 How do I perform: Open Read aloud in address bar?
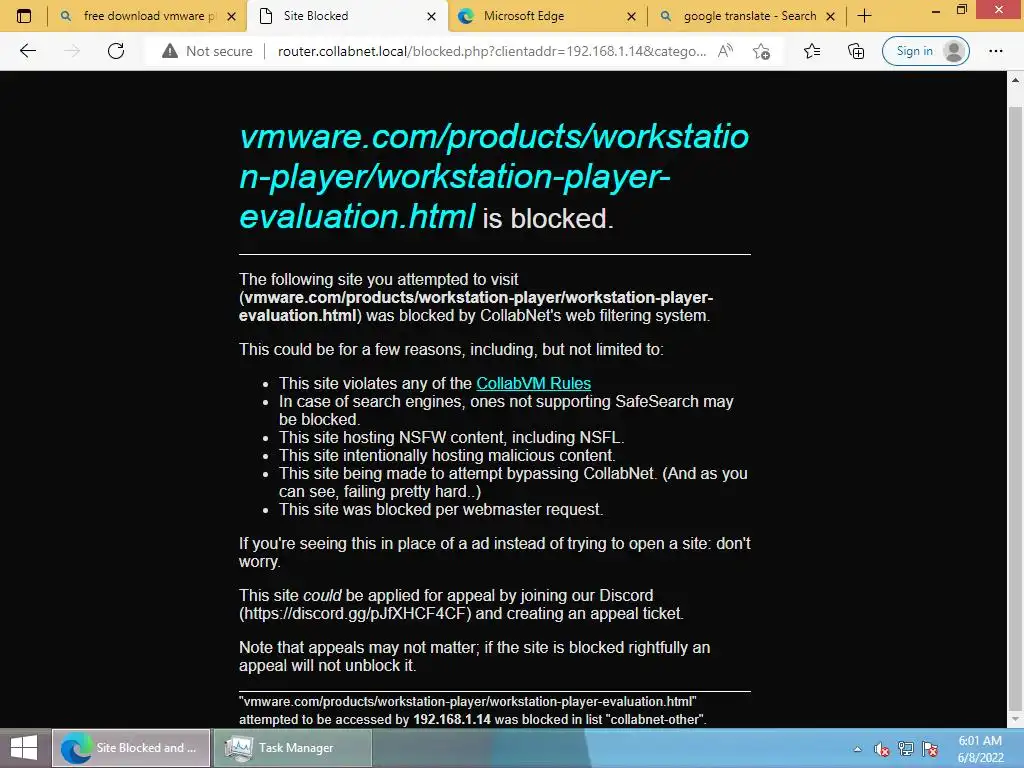[725, 51]
